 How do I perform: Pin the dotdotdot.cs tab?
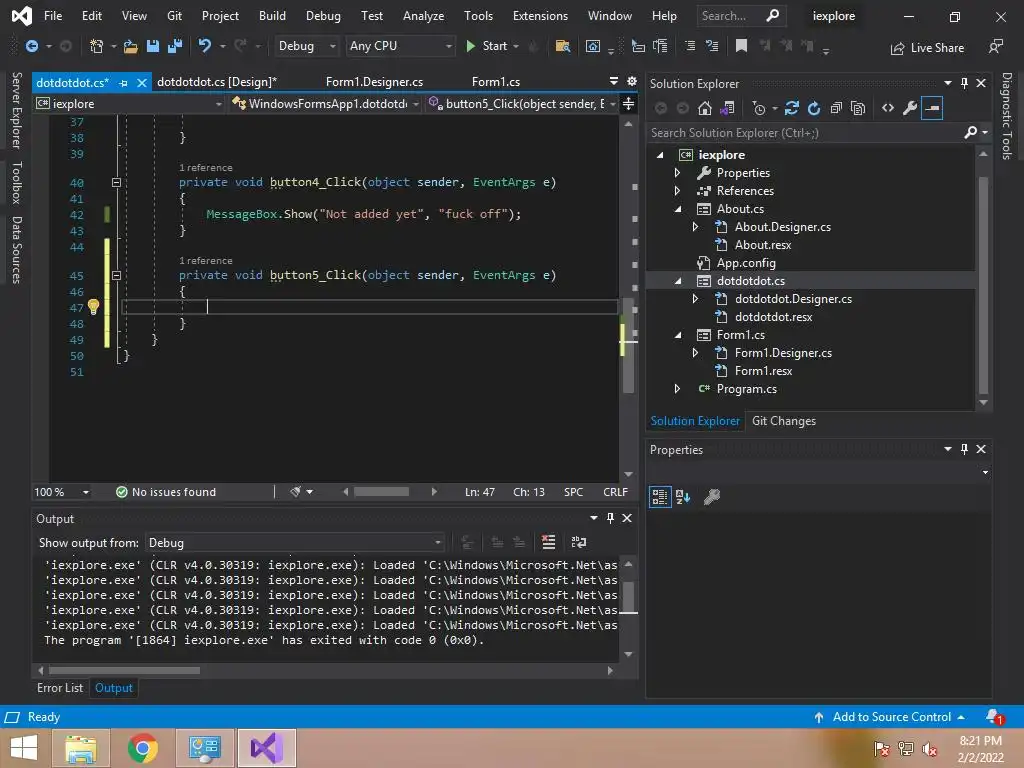[123, 83]
